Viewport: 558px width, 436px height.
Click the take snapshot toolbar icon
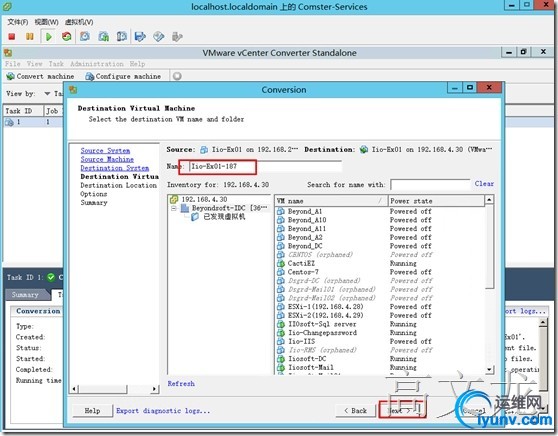(85, 37)
